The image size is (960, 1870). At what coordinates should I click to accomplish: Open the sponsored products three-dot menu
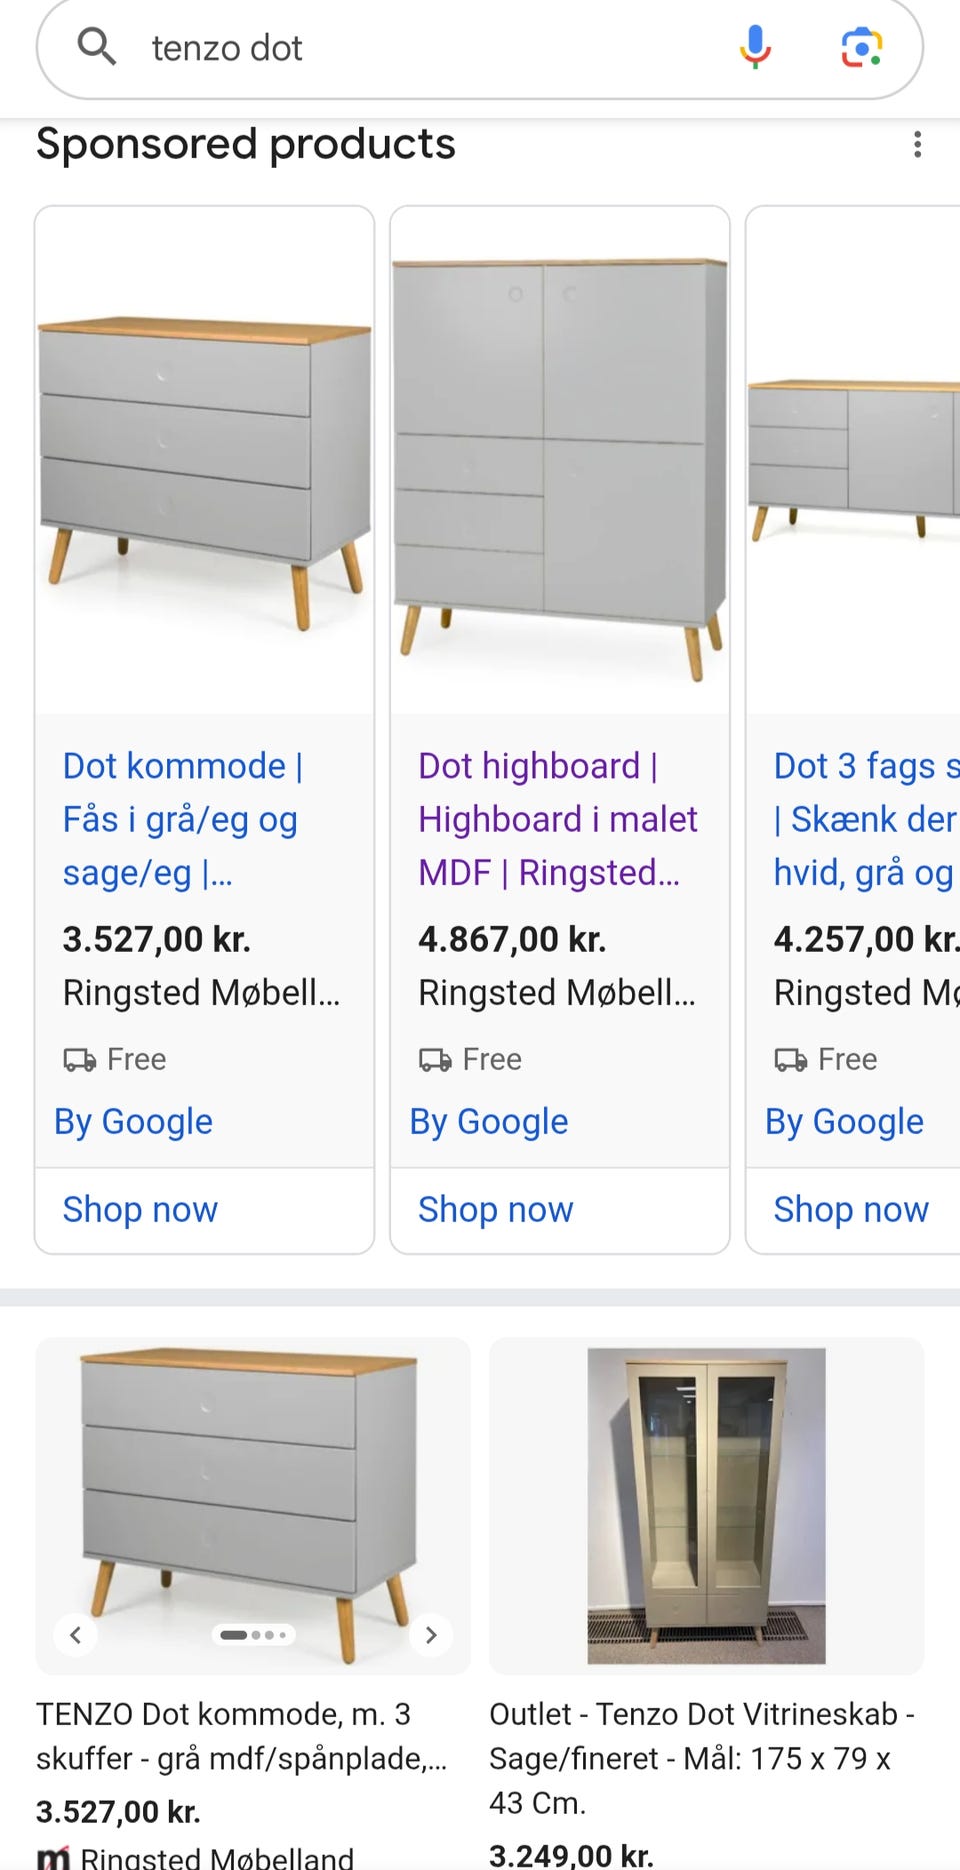click(x=917, y=145)
